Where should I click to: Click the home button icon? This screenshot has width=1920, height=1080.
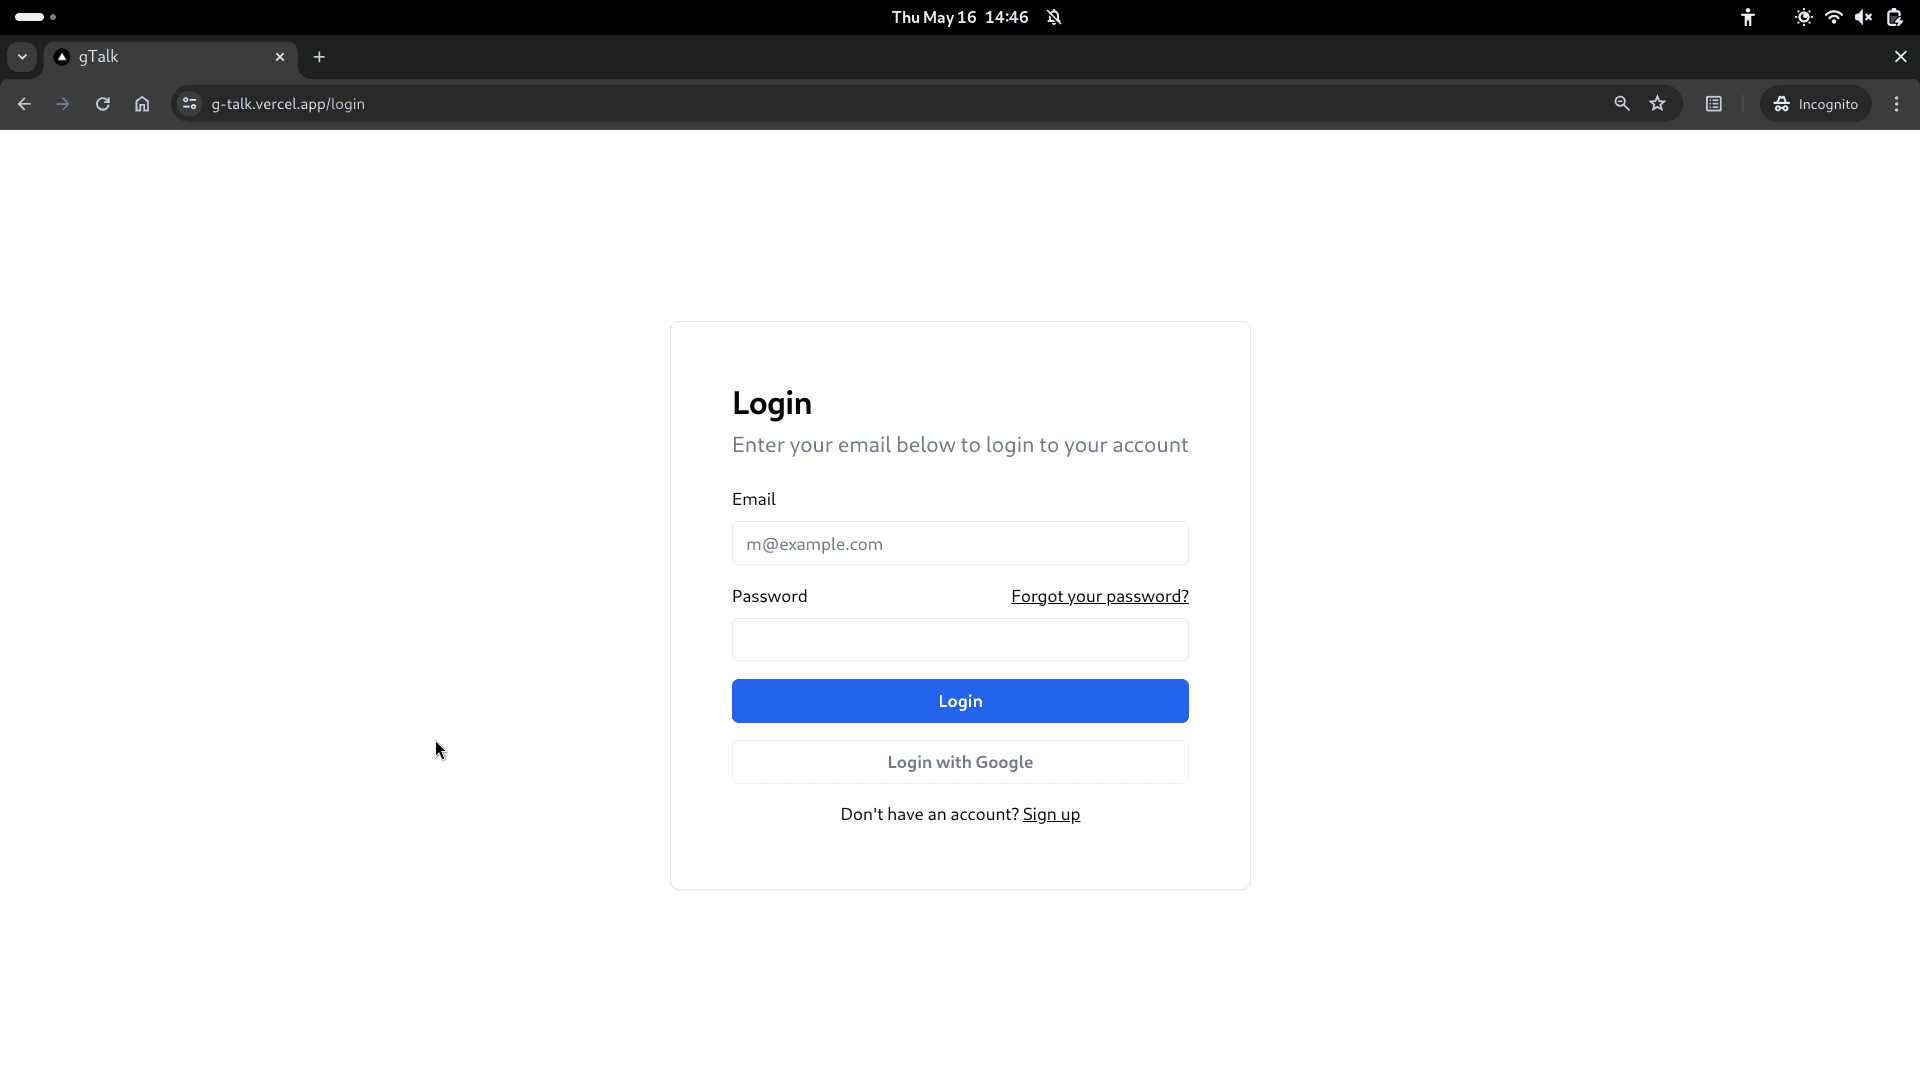(x=142, y=104)
